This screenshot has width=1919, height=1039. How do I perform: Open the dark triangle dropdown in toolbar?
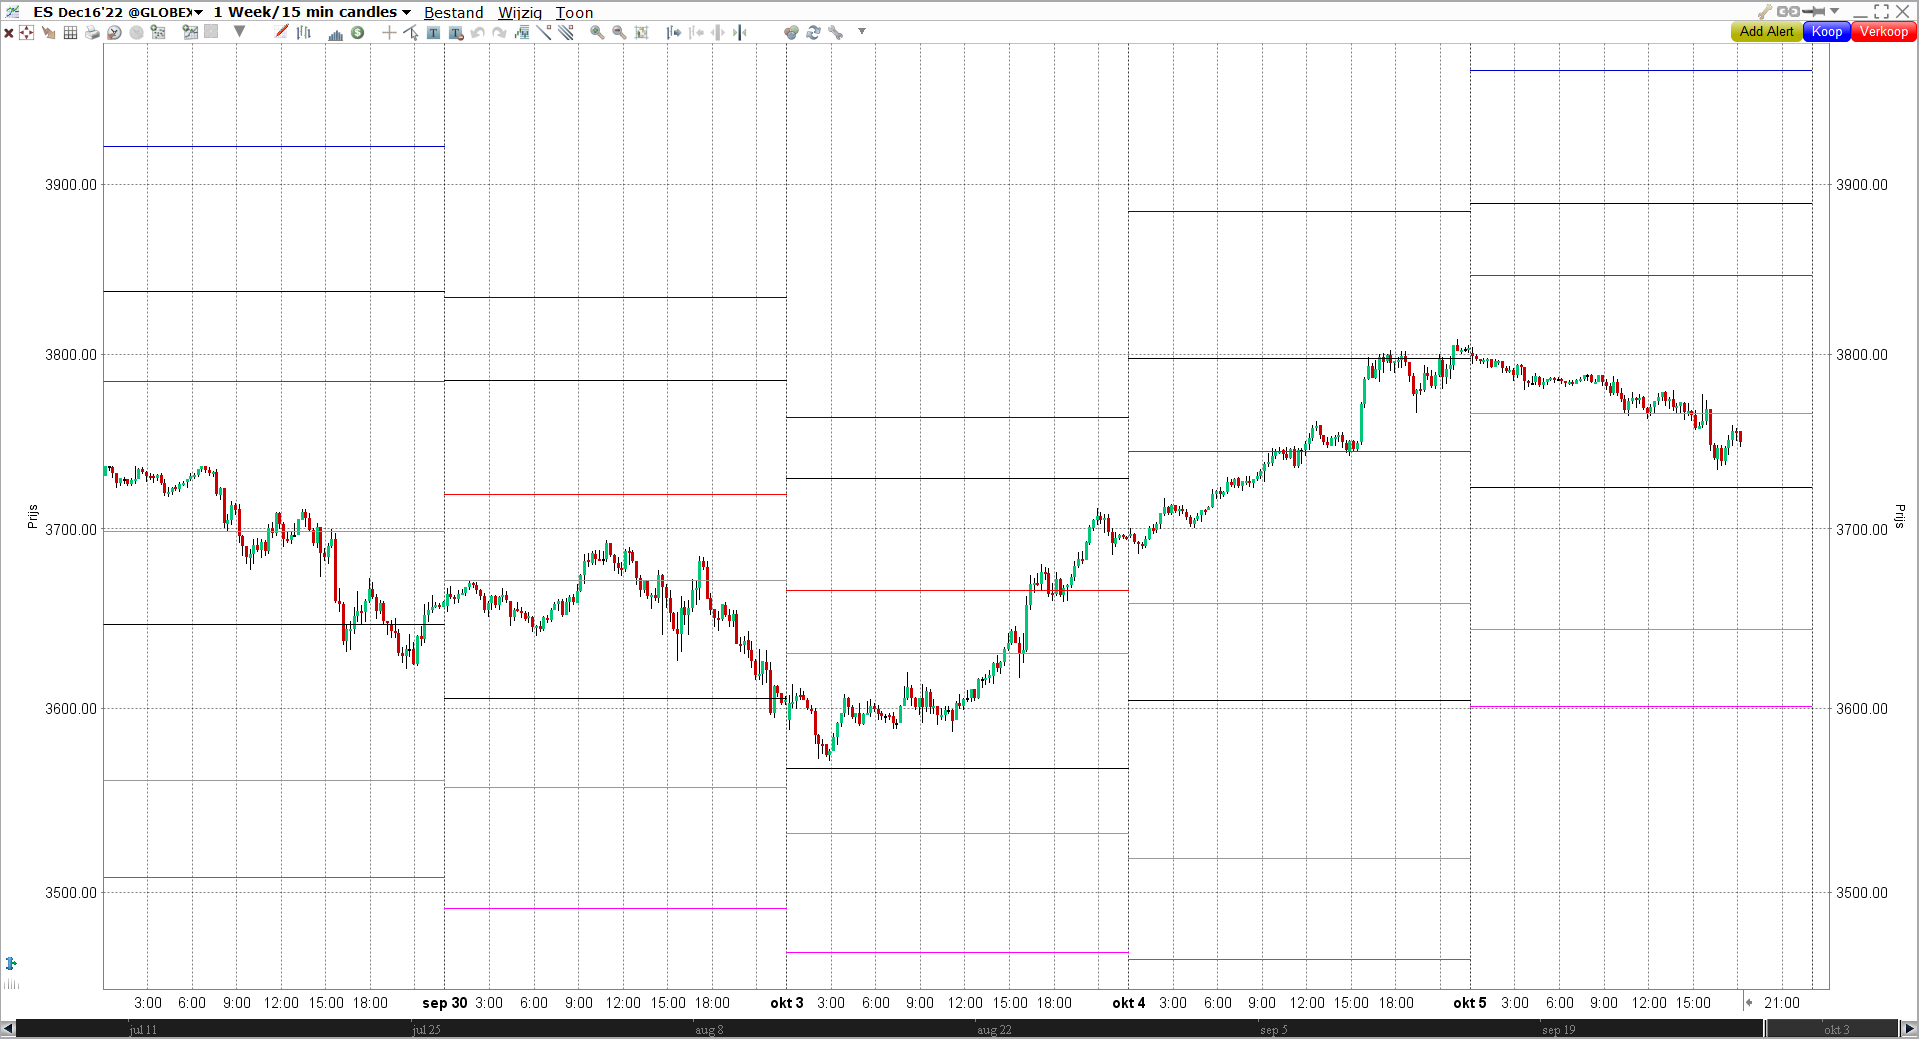point(239,31)
